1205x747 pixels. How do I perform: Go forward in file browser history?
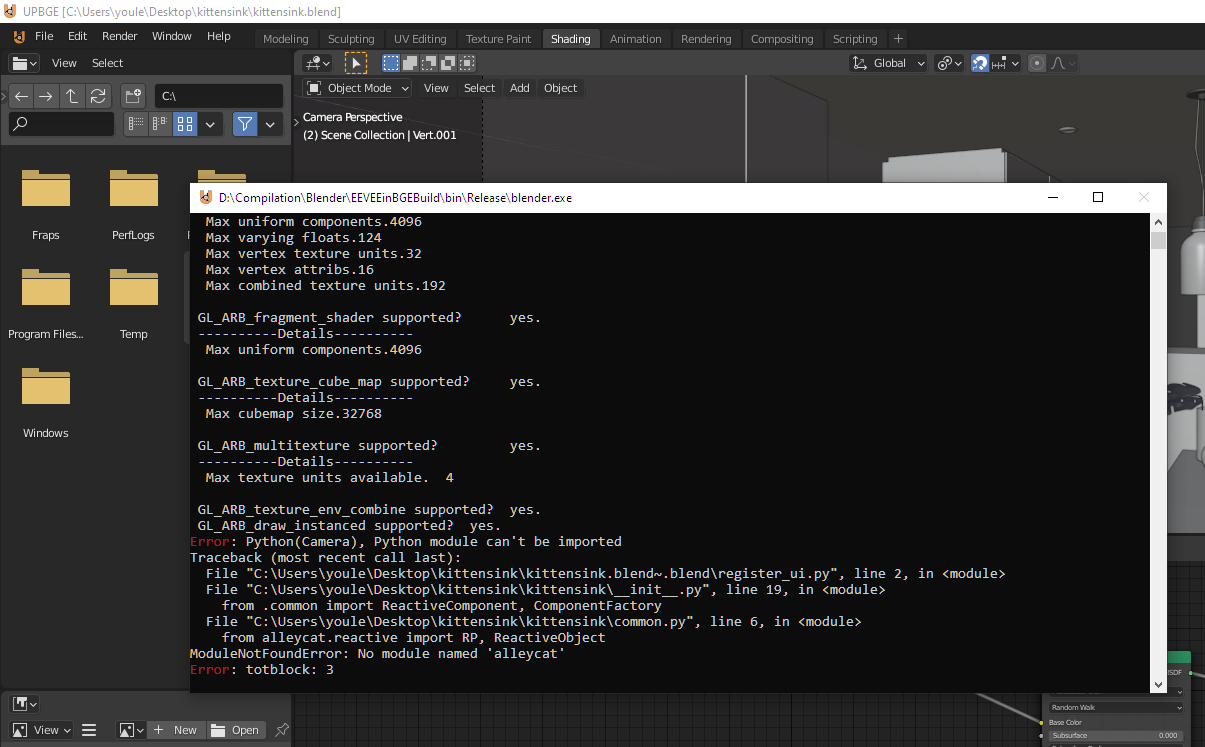coord(46,97)
